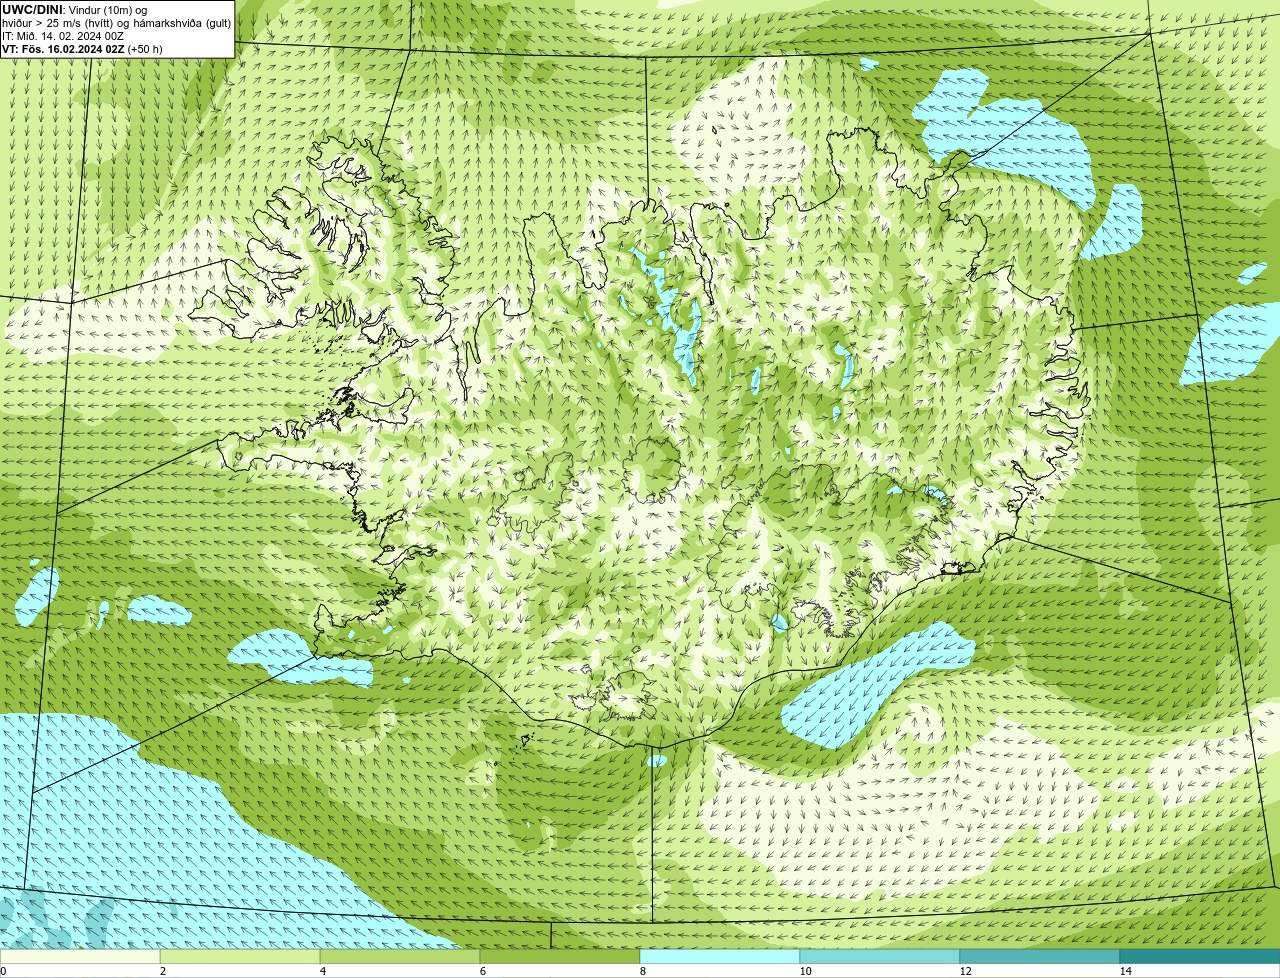Click the '12' label on the color scale
1280x978 pixels.
(x=965, y=971)
